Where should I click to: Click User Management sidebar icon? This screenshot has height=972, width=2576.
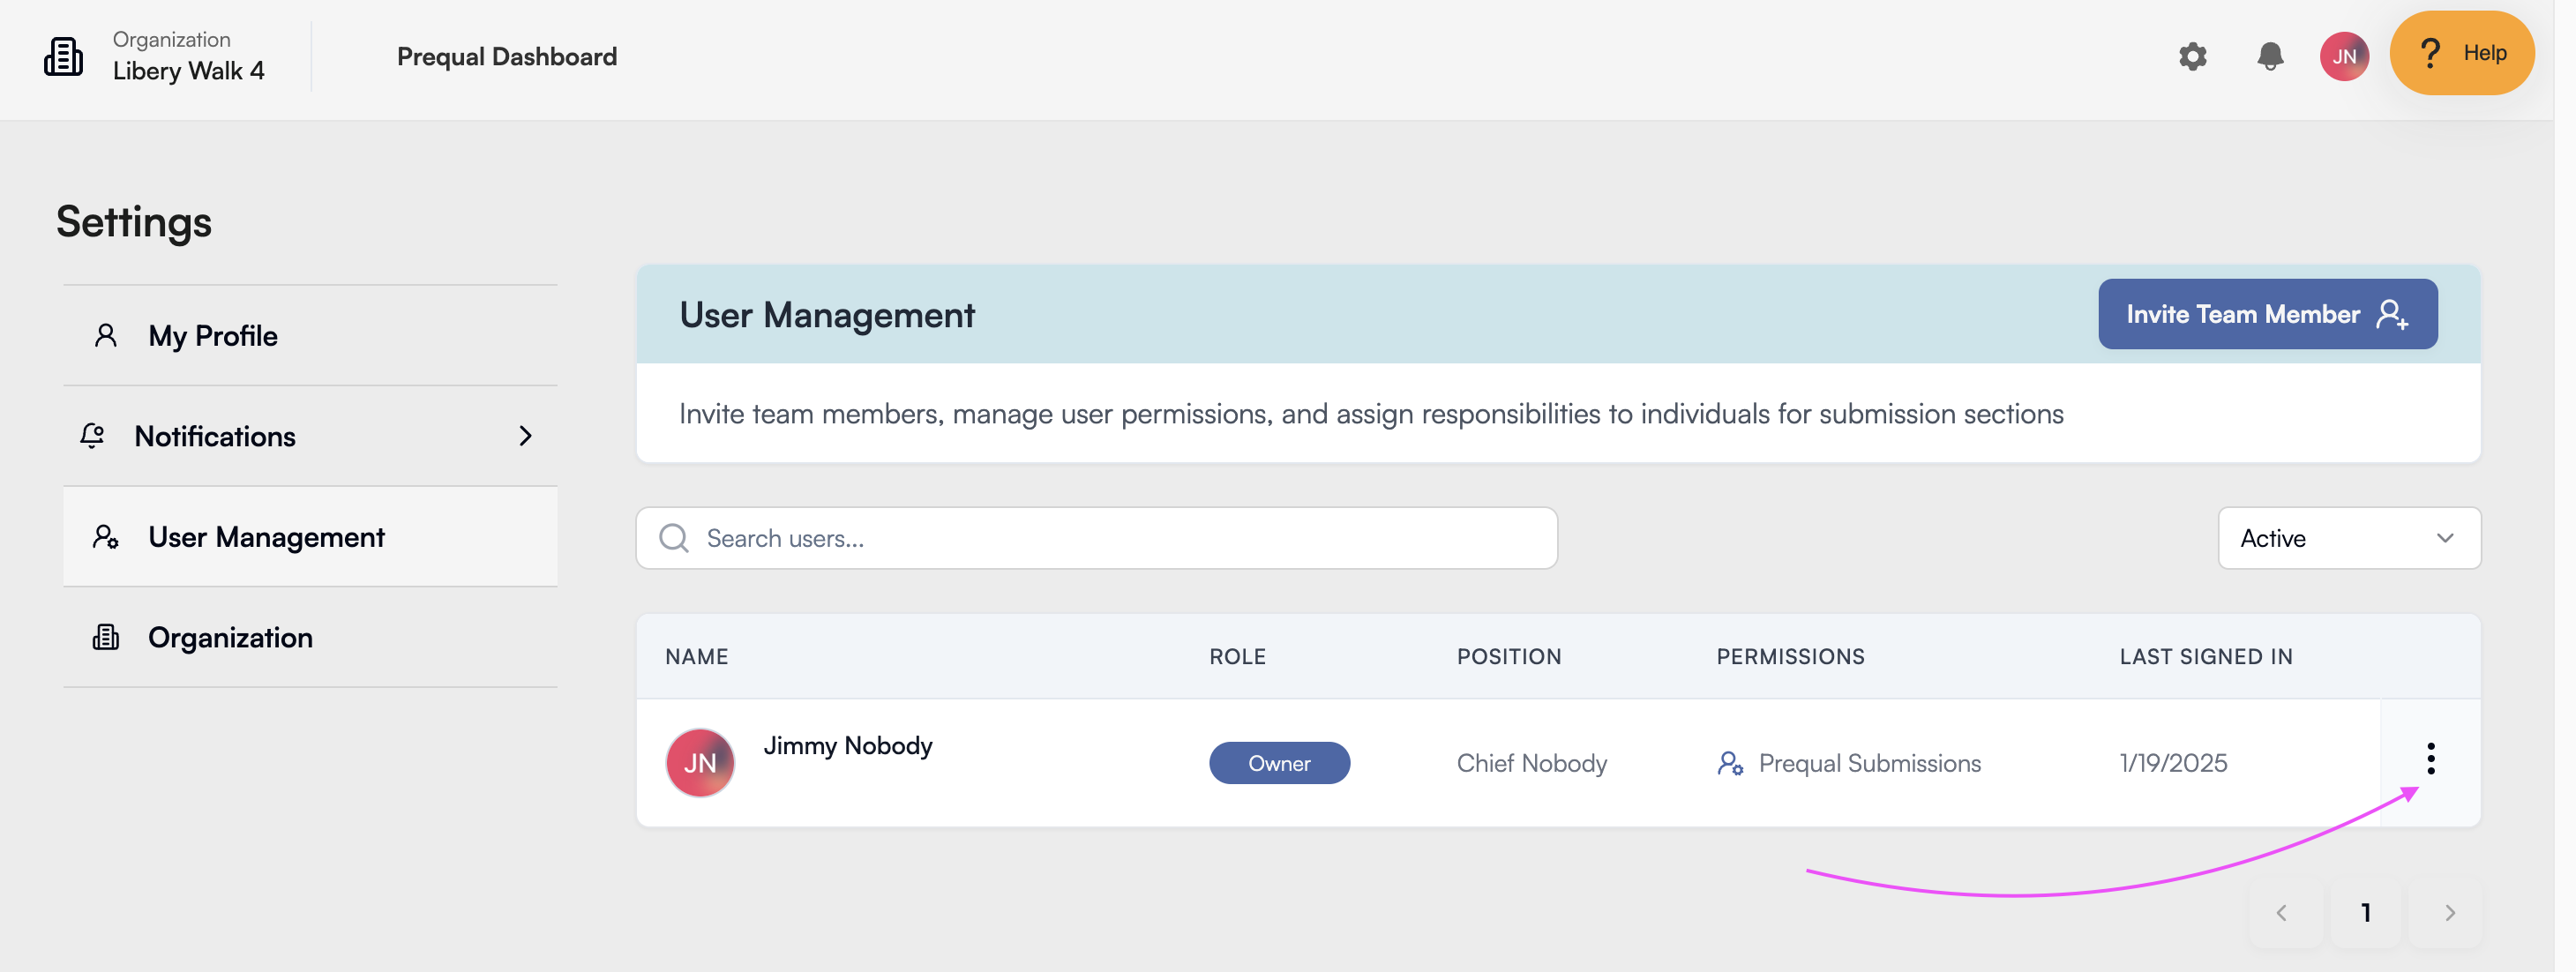coord(105,537)
